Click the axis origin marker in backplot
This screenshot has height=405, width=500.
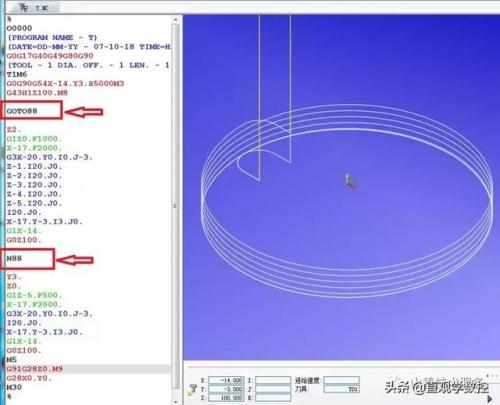[350, 180]
